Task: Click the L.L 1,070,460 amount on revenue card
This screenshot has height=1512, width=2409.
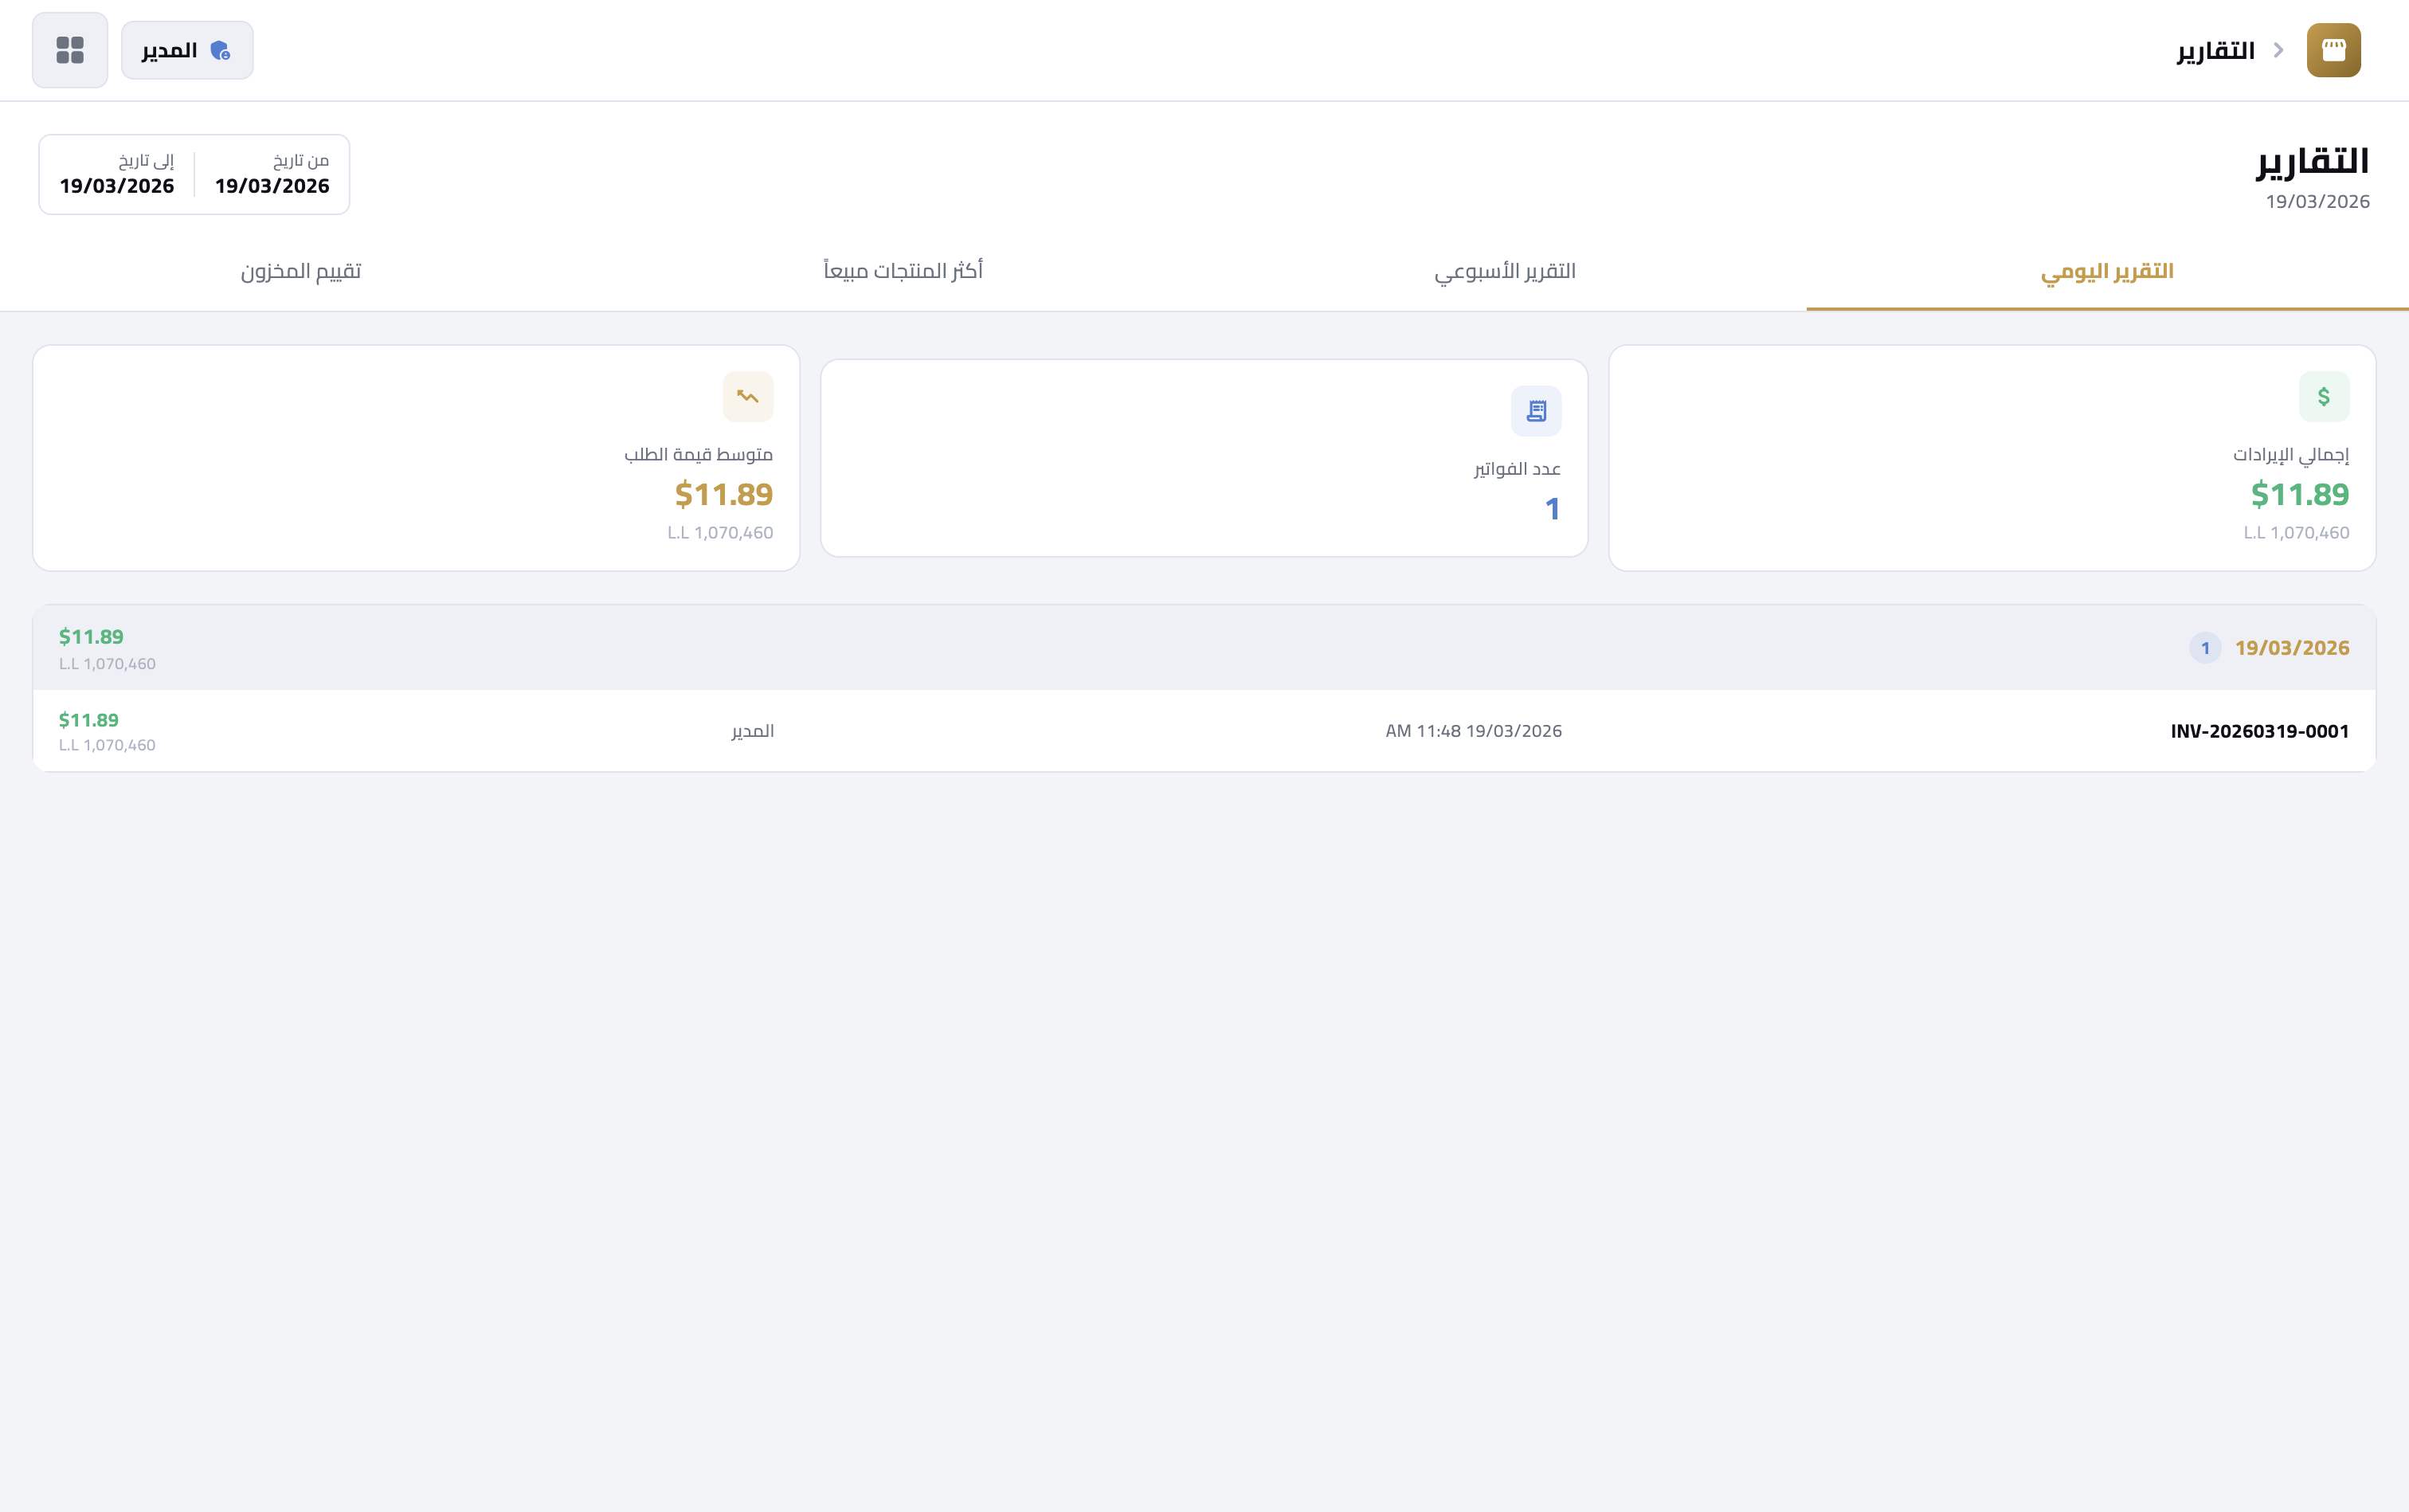Action: pyautogui.click(x=2296, y=532)
